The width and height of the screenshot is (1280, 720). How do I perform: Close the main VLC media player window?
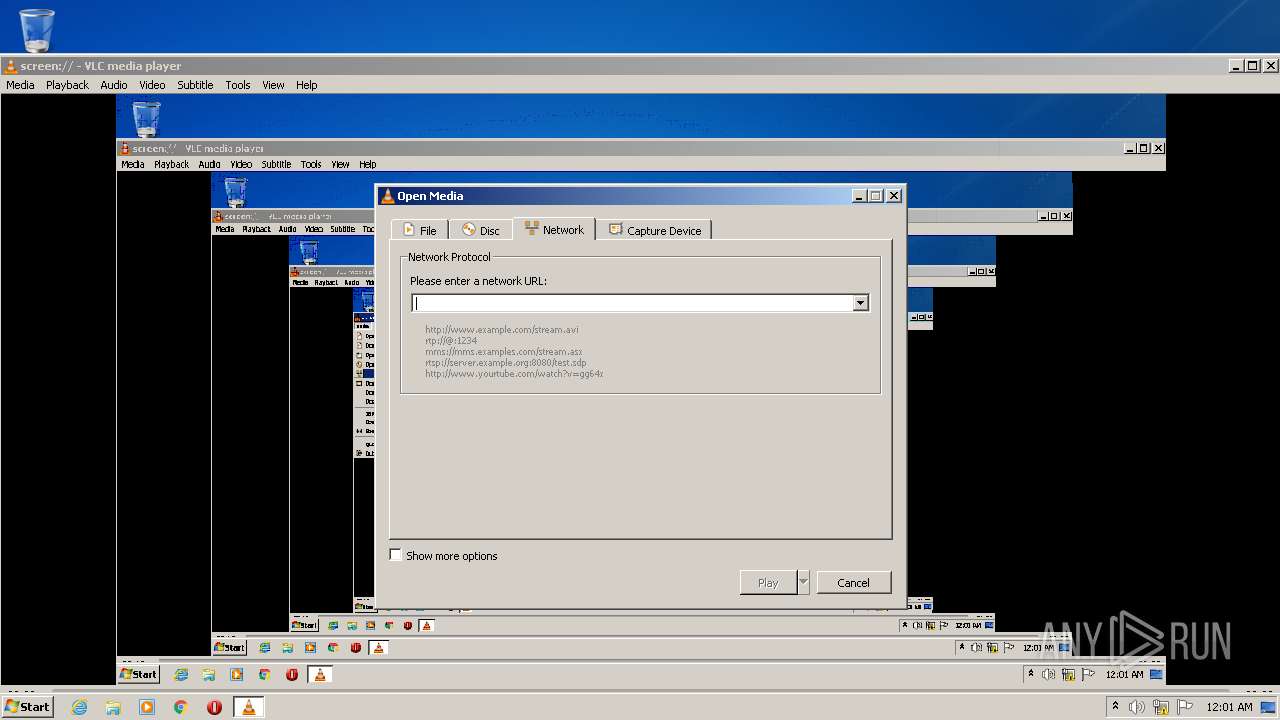tap(1271, 66)
